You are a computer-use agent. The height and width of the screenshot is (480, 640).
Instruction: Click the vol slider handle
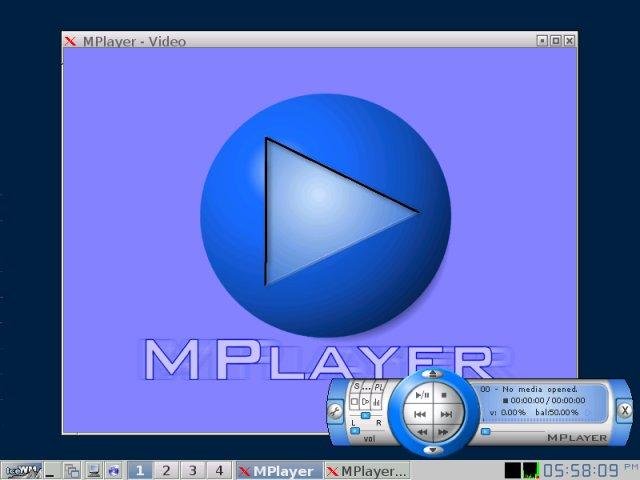[356, 430]
